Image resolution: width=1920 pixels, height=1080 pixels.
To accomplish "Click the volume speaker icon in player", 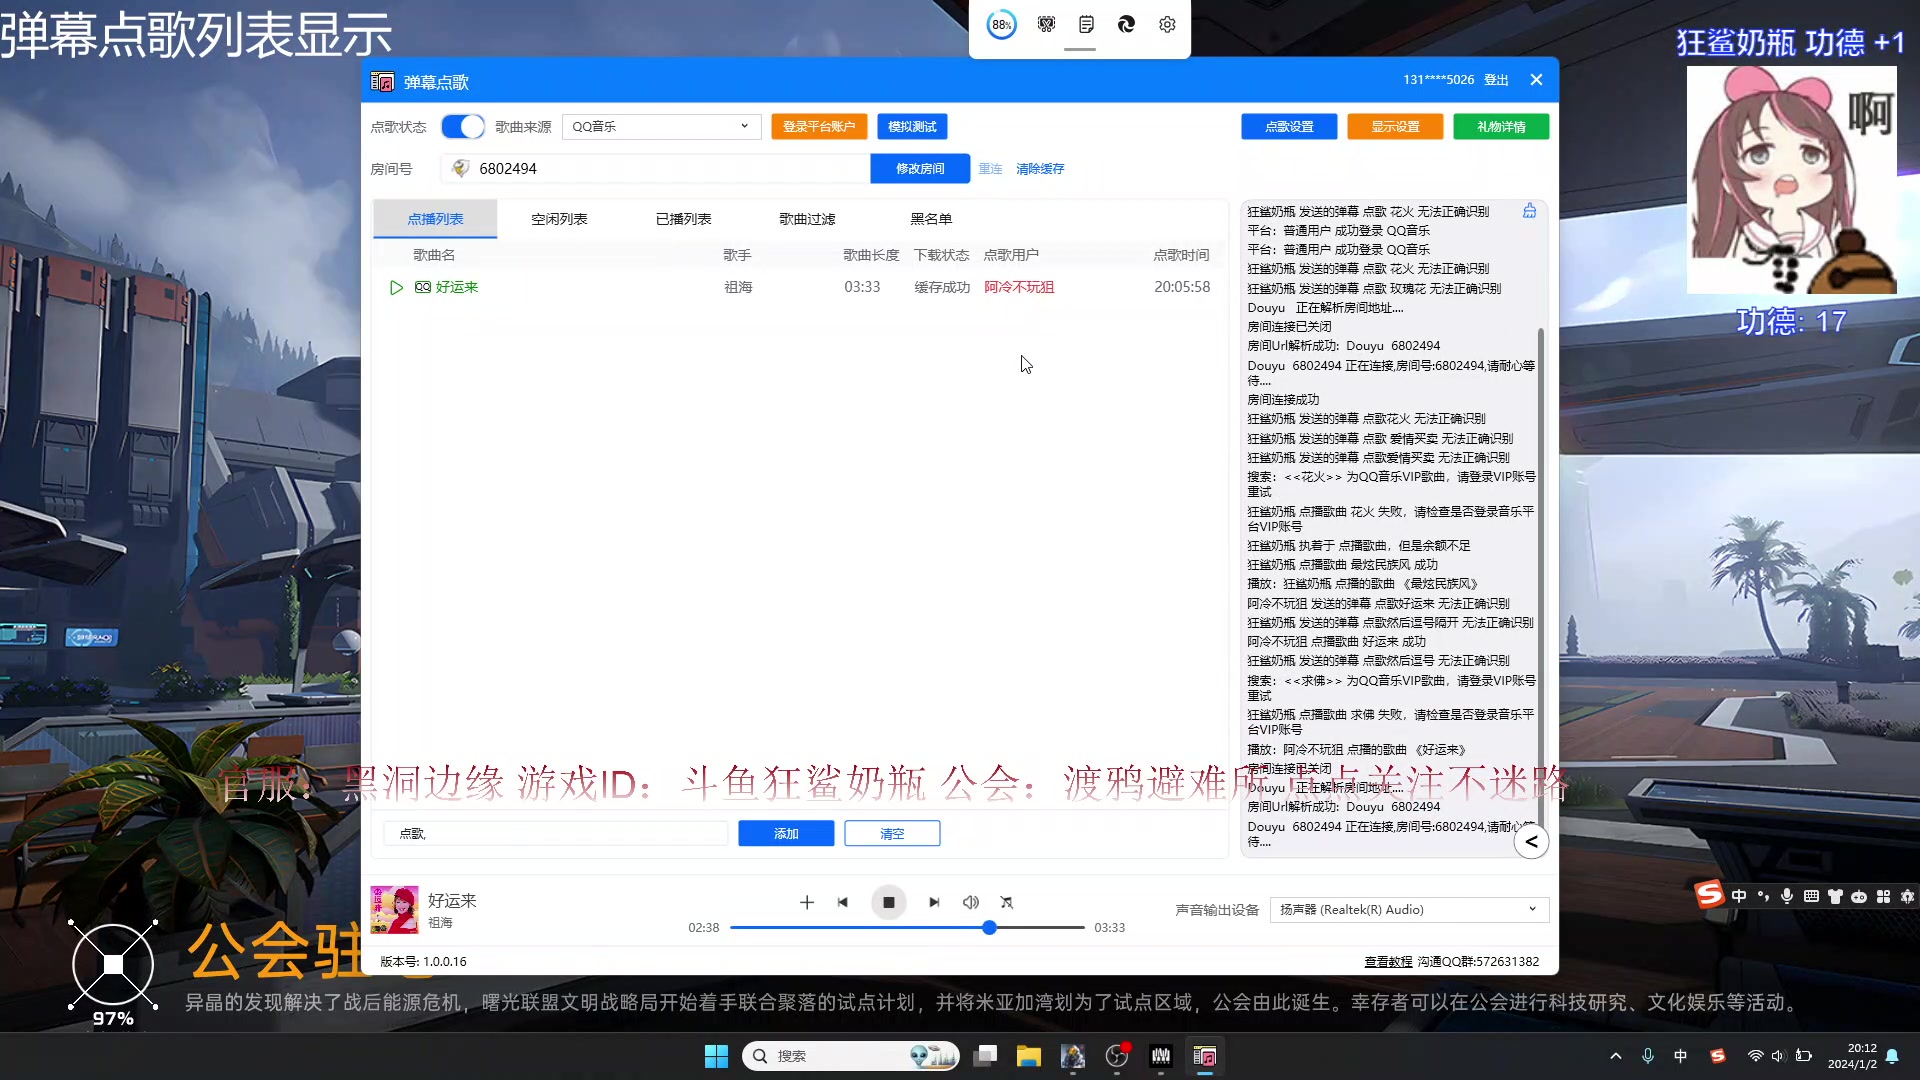I will pos(971,902).
